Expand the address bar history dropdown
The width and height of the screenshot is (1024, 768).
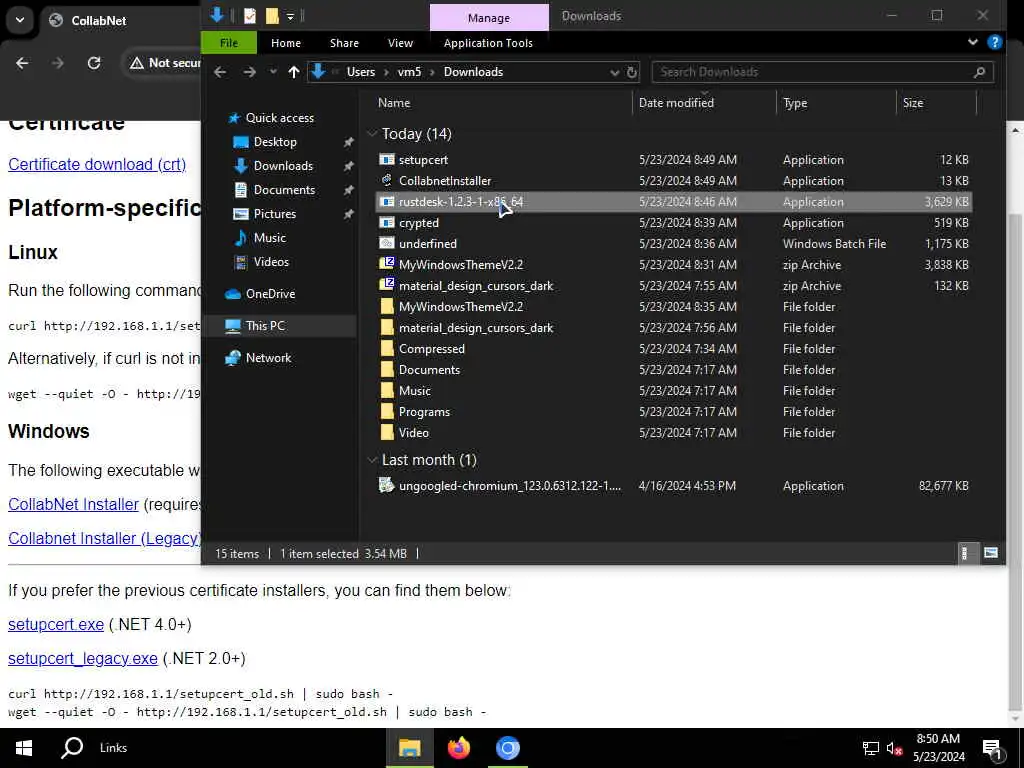614,72
